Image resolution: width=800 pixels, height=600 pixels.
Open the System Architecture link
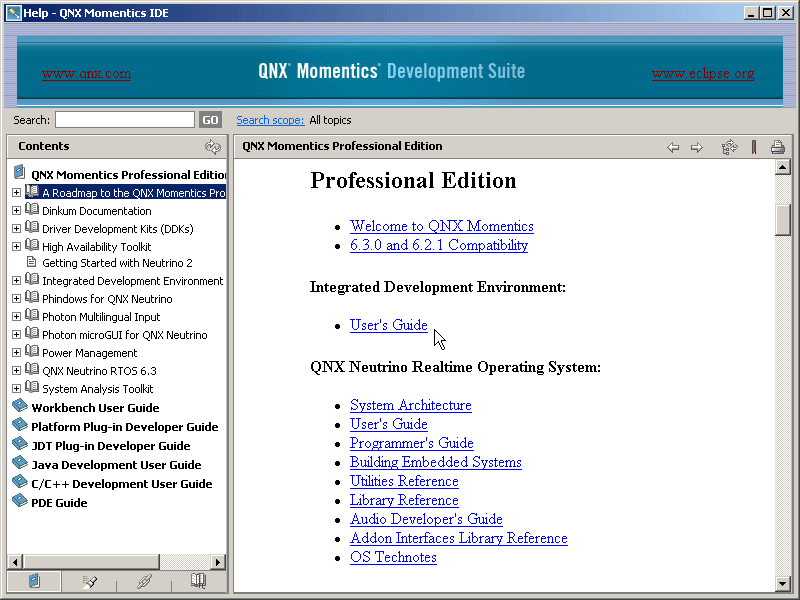410,405
